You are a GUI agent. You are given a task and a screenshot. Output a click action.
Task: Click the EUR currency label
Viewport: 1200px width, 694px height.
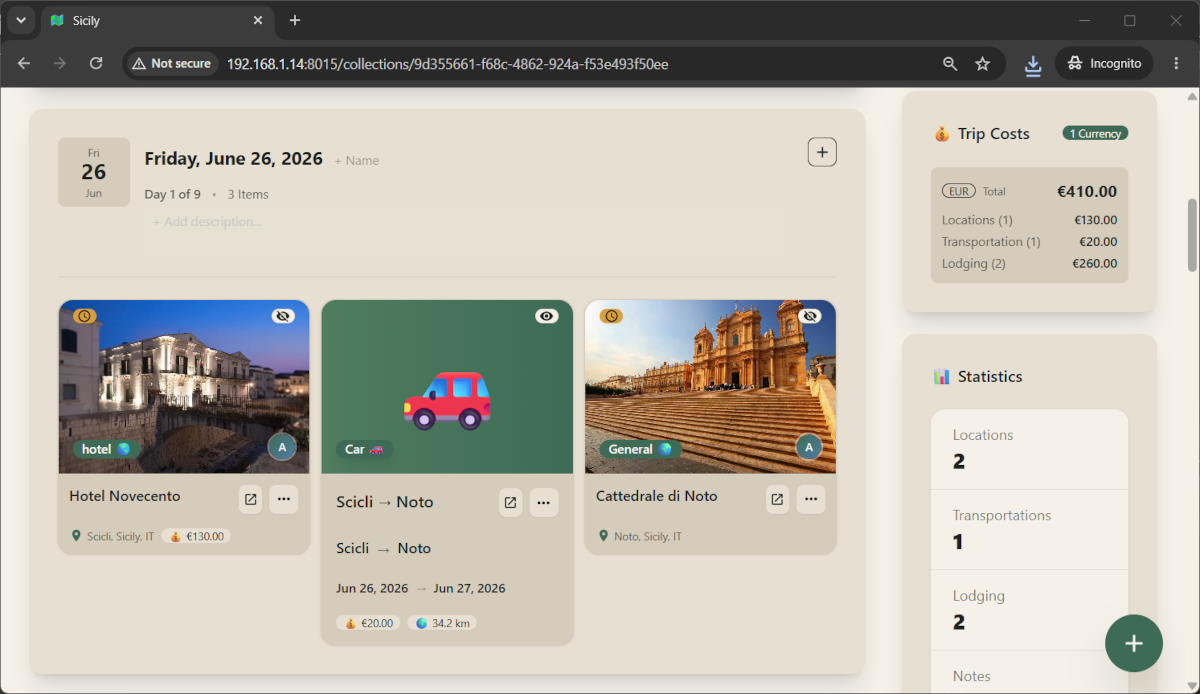pos(959,191)
